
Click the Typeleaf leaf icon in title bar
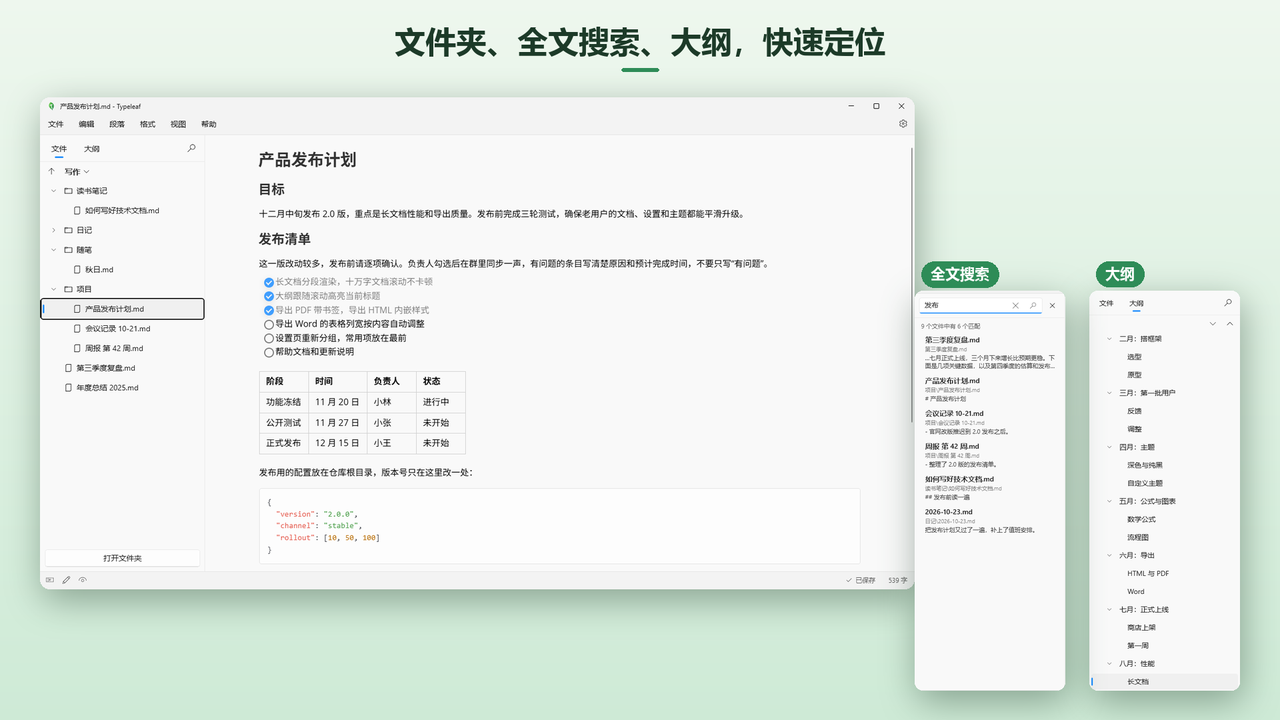tap(51, 106)
